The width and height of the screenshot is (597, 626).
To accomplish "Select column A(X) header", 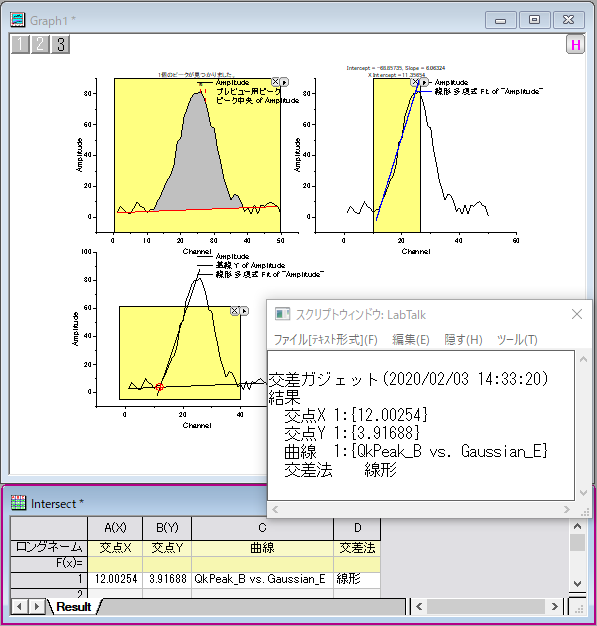I will pos(115,528).
